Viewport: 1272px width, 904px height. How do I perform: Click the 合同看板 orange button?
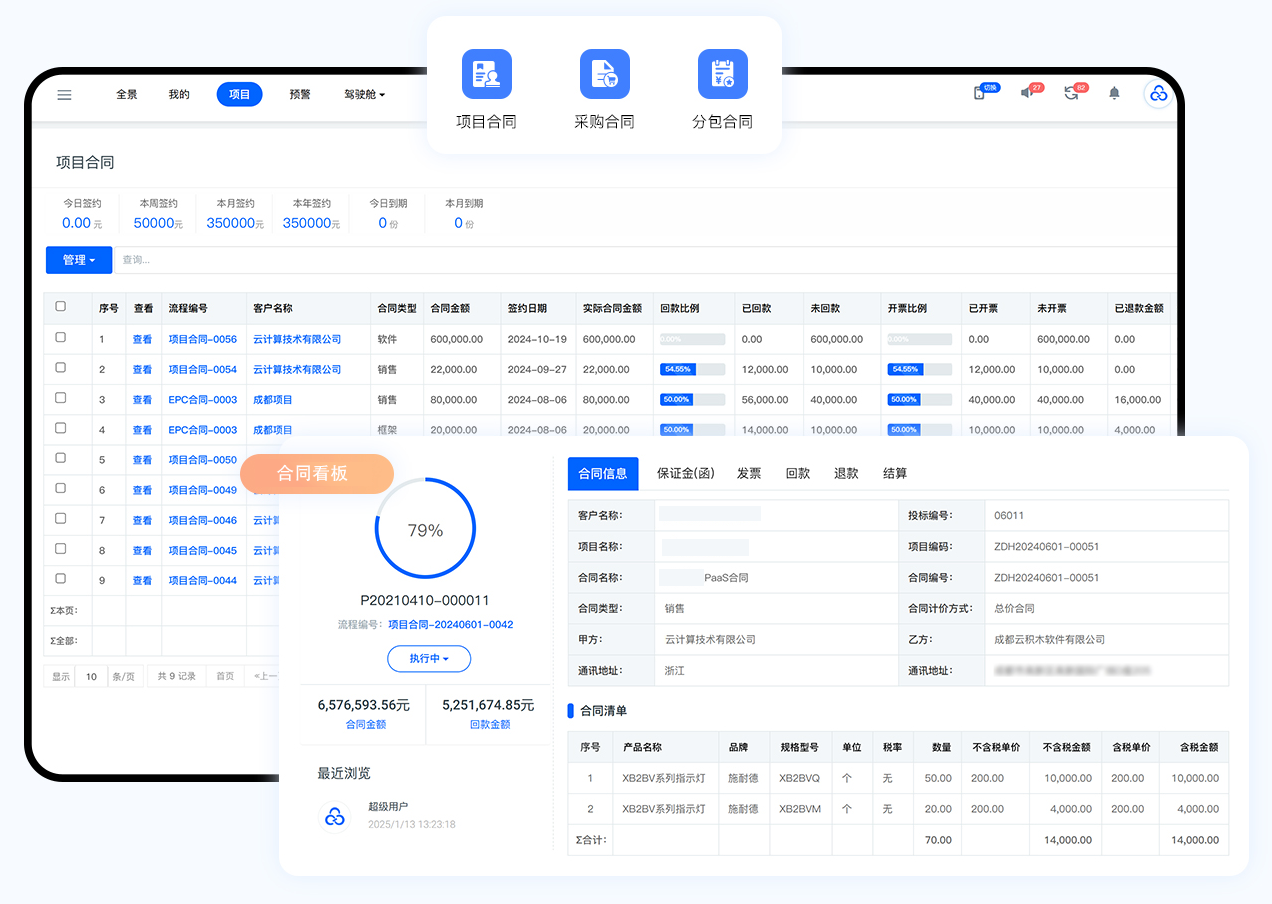(x=317, y=474)
